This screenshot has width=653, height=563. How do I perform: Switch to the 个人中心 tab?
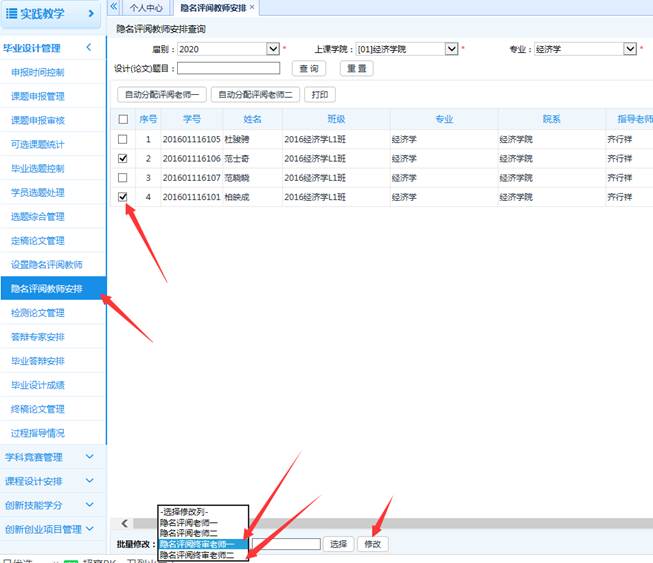146,8
